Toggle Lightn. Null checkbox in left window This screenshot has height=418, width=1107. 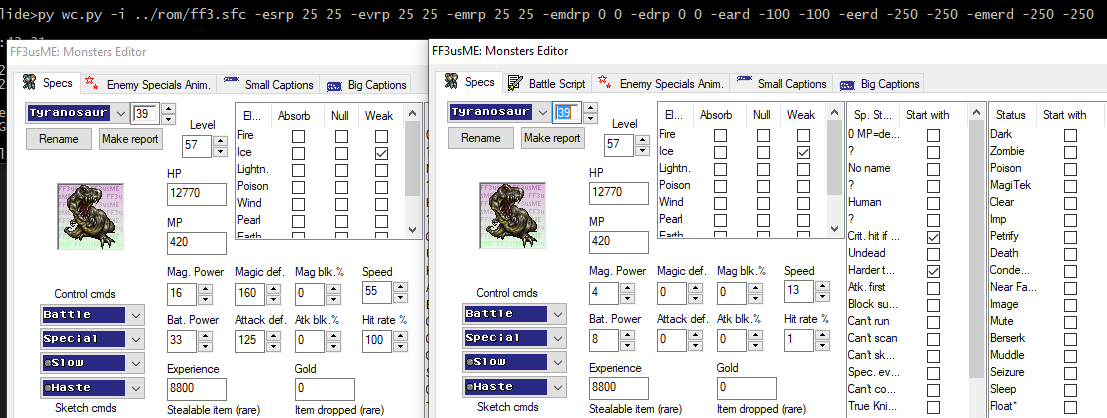click(x=341, y=170)
